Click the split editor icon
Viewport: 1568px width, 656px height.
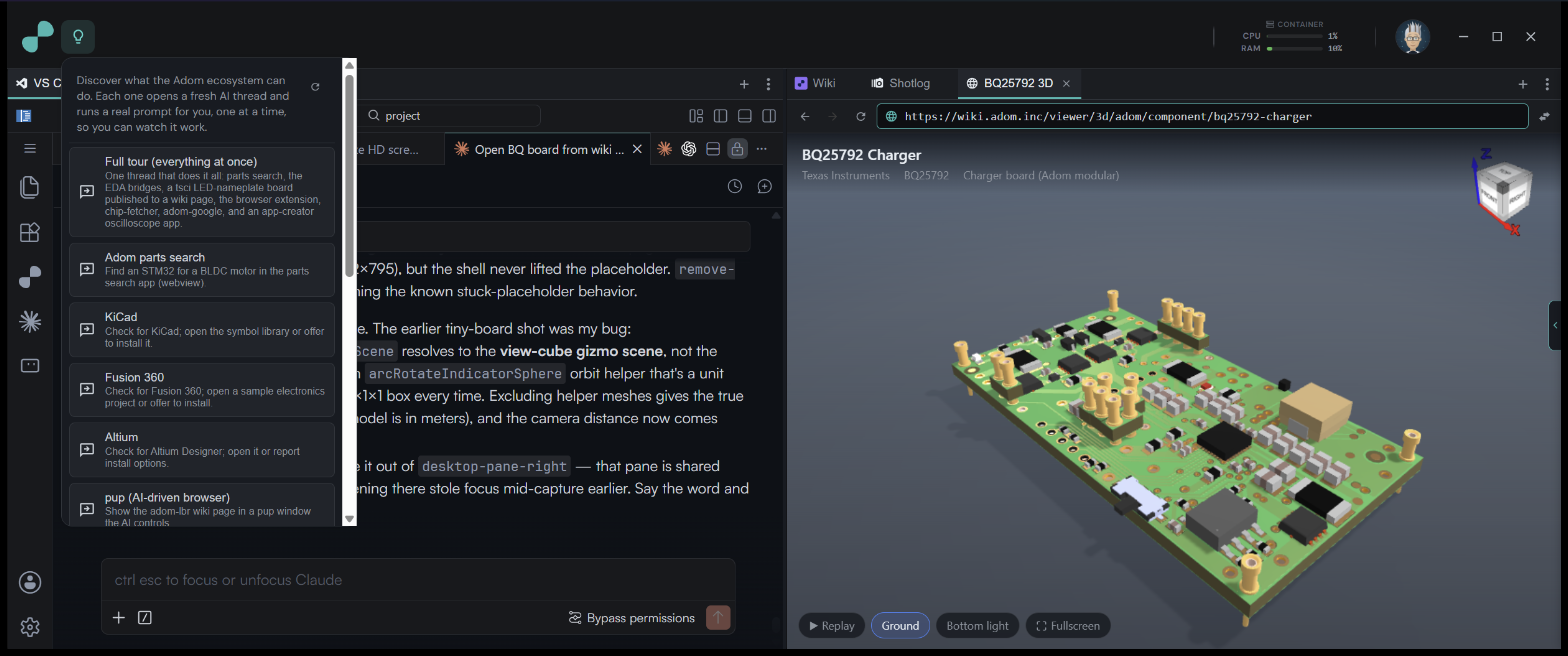[713, 149]
